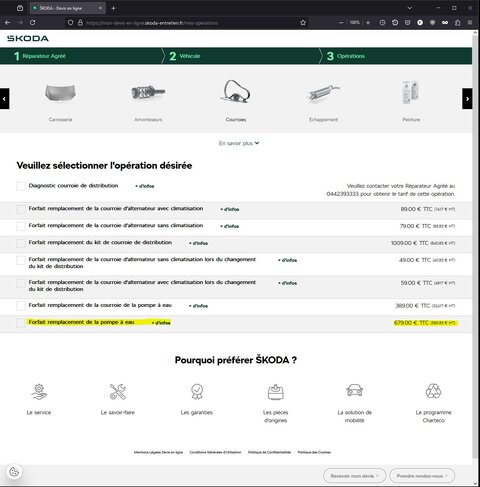The image size is (480, 487).
Task: Show more info for the 89 € alternateur forfait
Action: pyautogui.click(x=230, y=209)
